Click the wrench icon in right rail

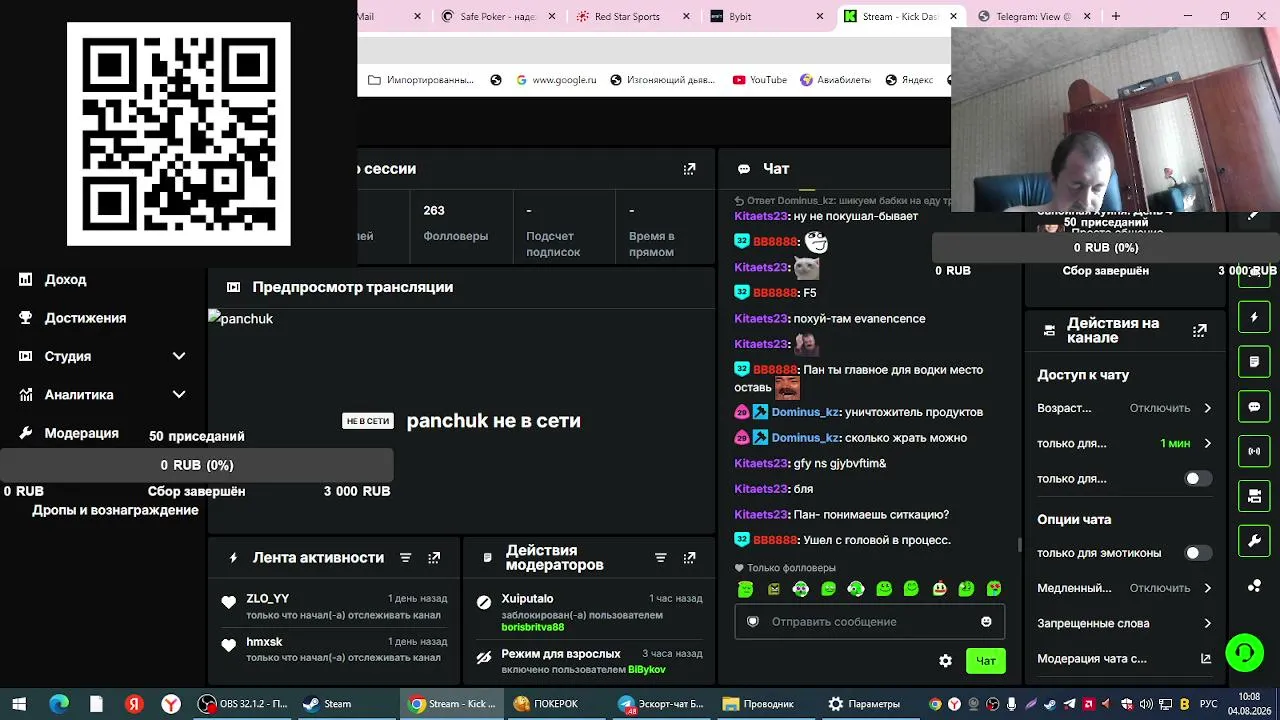pos(1254,541)
